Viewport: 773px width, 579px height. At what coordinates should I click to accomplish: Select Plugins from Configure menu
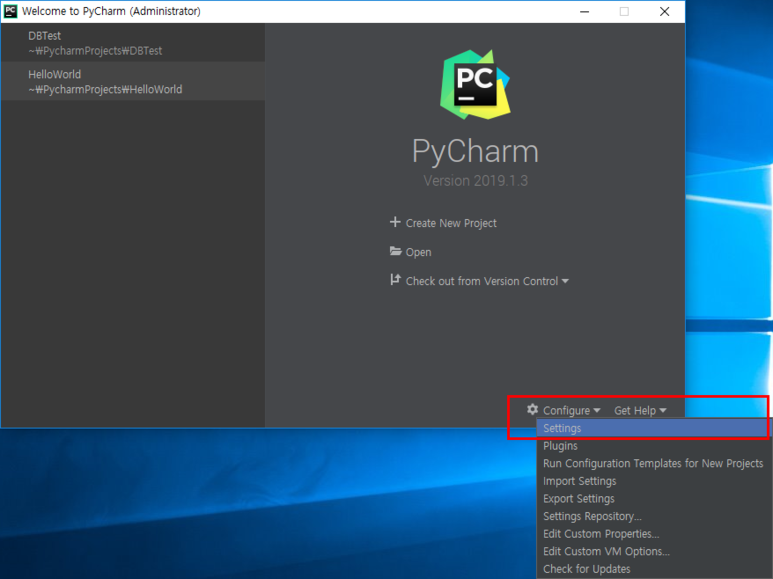(652, 446)
